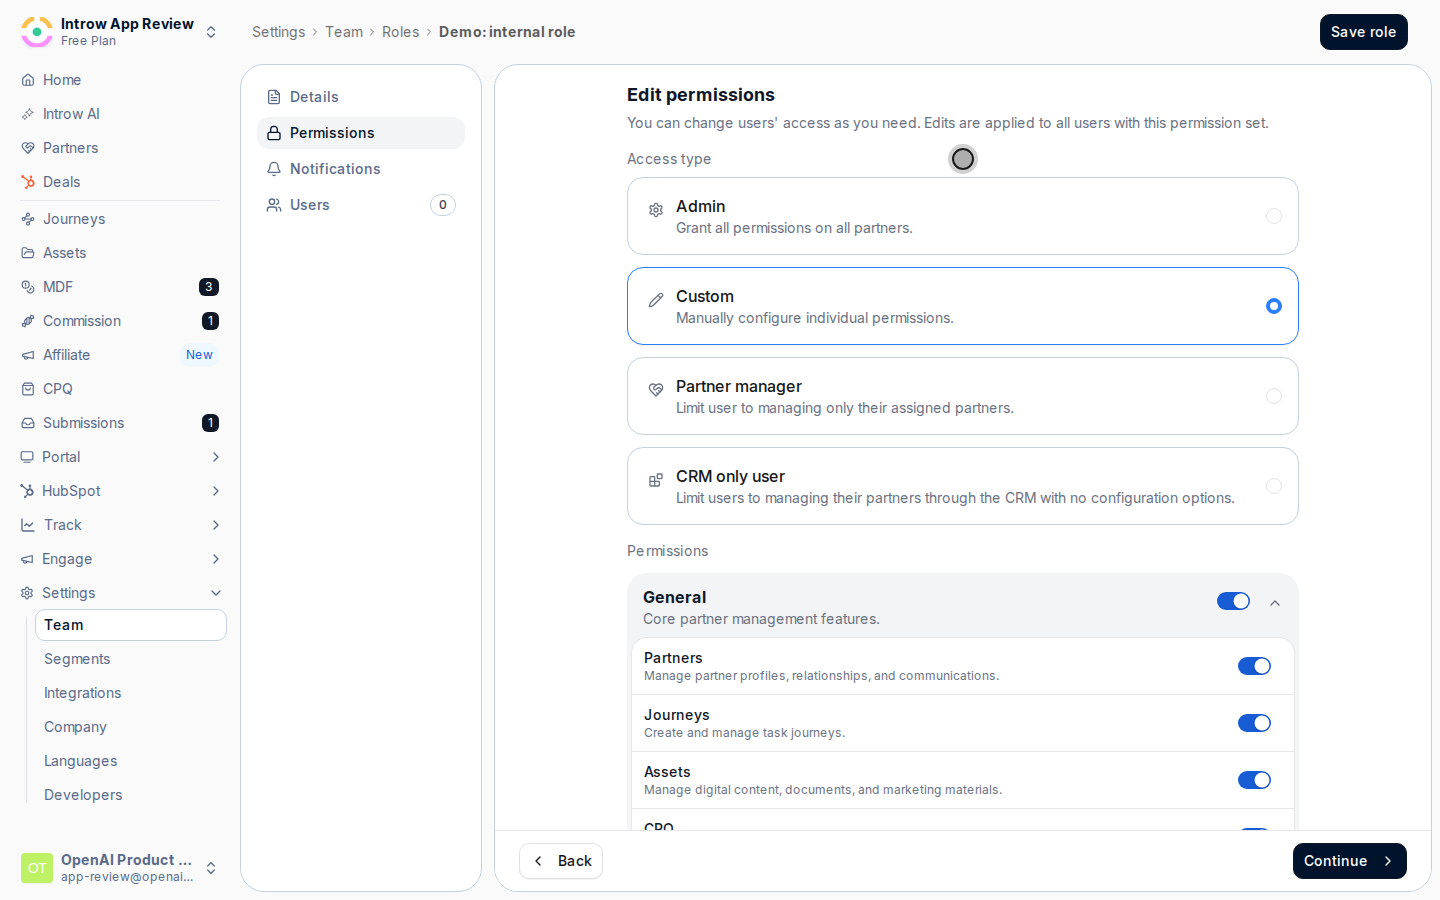
Task: Click the Save role button
Action: tap(1363, 32)
